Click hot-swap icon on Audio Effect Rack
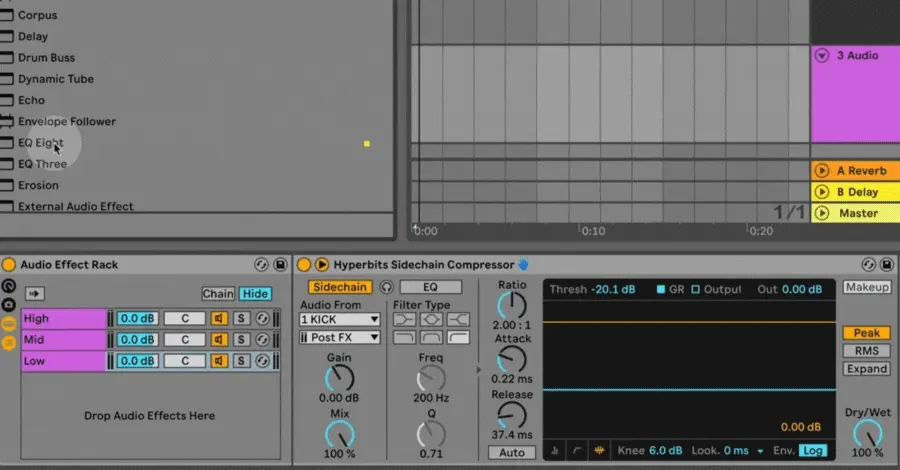Image resolution: width=900 pixels, height=470 pixels. [261, 265]
